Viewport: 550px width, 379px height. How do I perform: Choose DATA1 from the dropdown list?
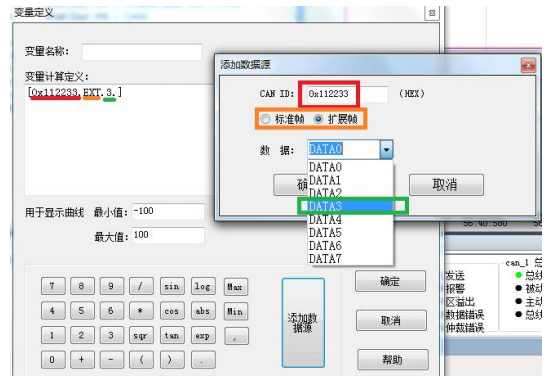point(350,180)
